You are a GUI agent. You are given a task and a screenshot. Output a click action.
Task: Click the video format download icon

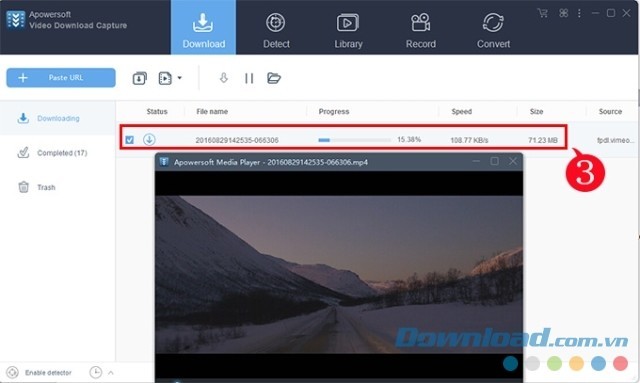165,78
